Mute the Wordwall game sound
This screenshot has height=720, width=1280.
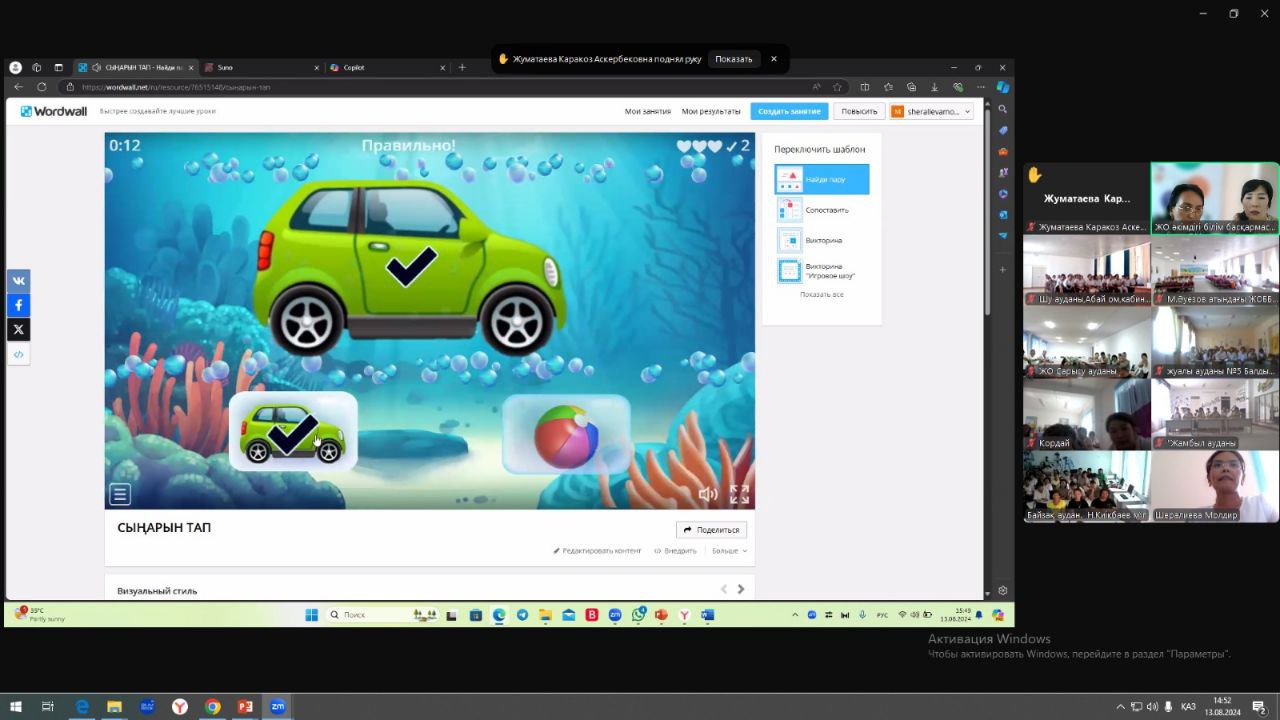tap(708, 494)
